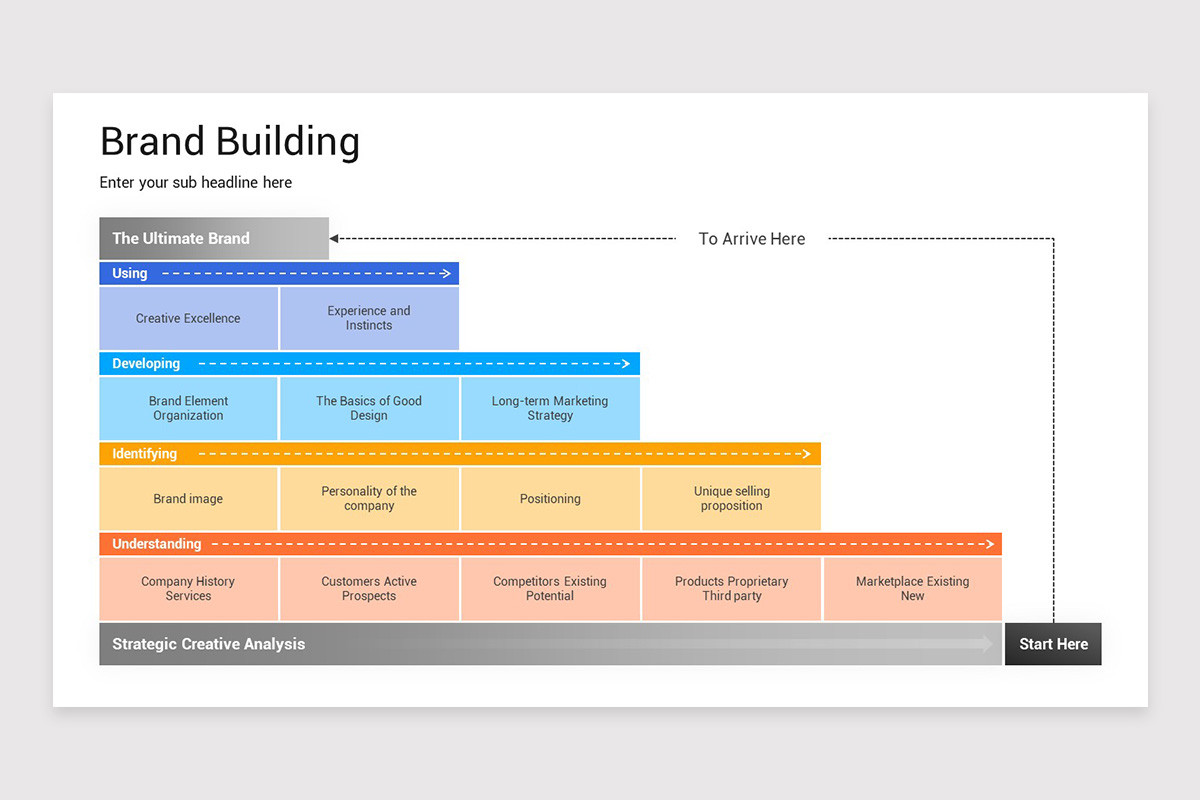Select the To Arrive Here label

[x=752, y=238]
